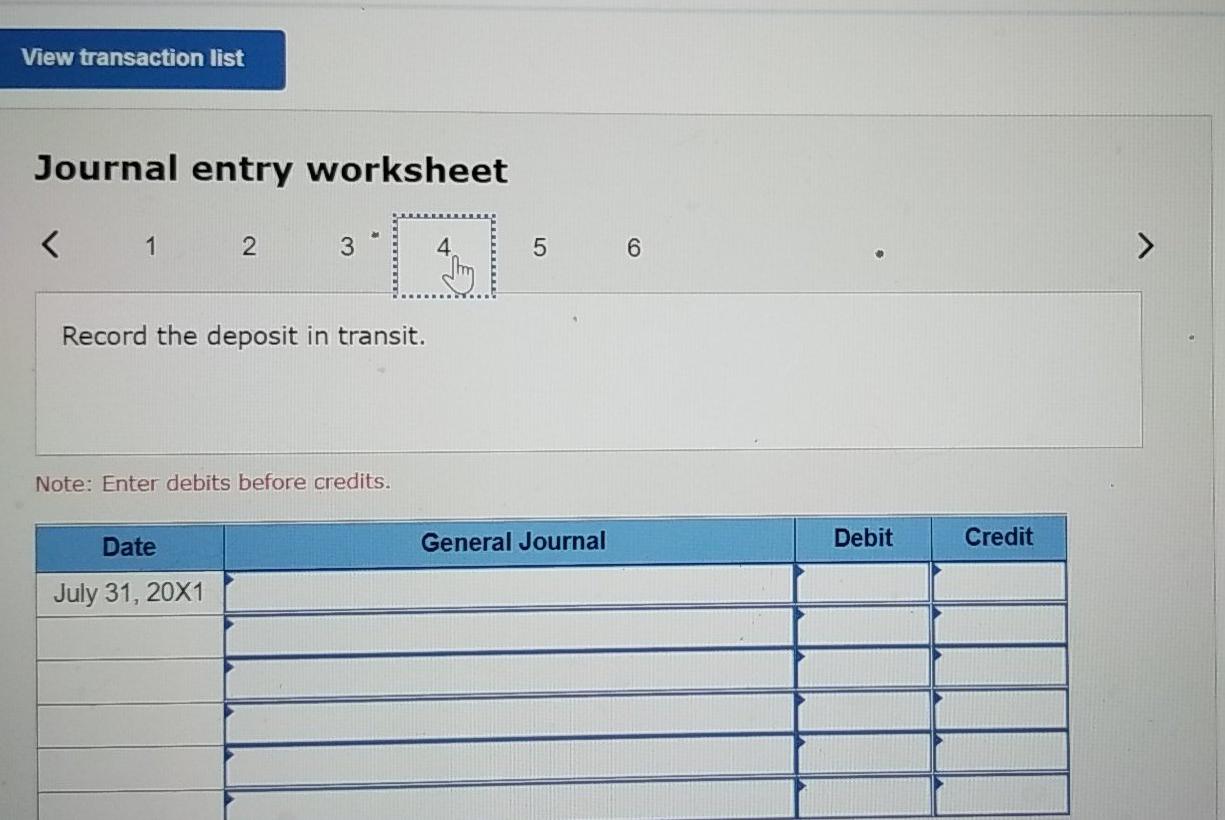Click the Credit field in second row
1225x820 pixels.
point(999,625)
